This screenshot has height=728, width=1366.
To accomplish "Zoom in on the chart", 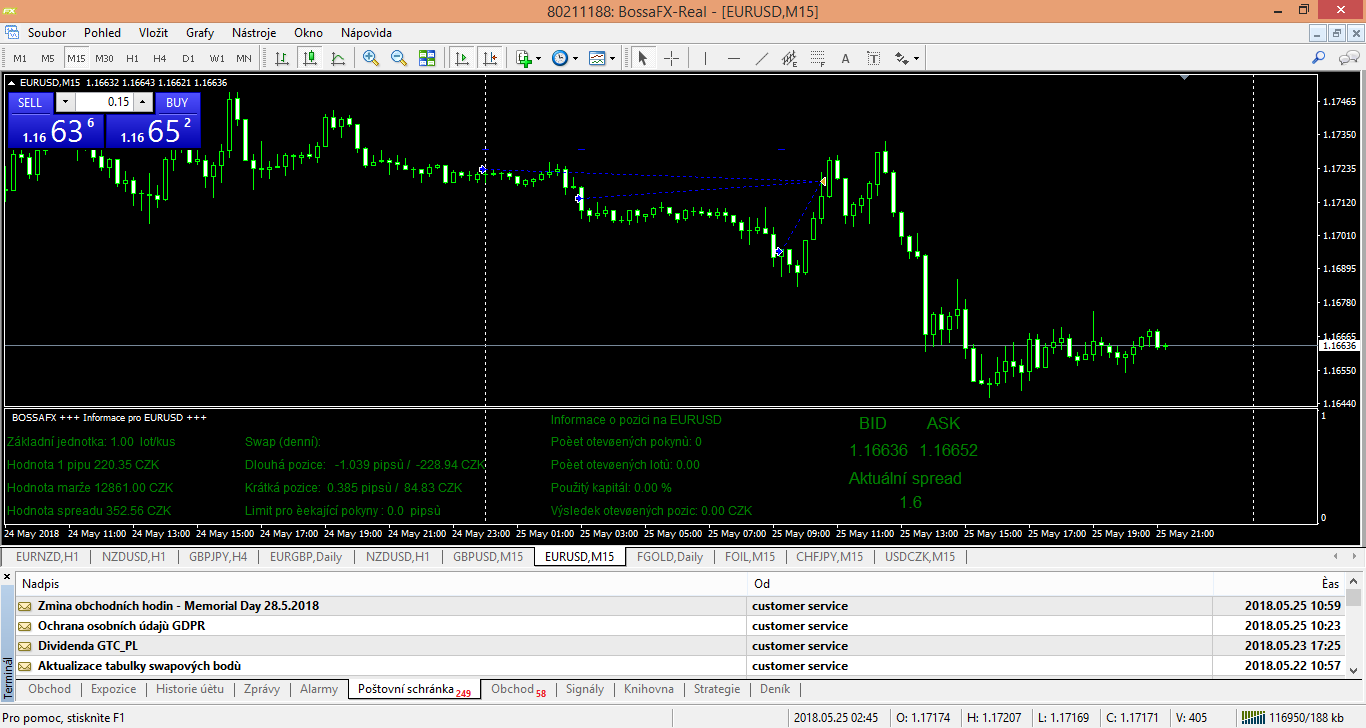I will click(371, 58).
